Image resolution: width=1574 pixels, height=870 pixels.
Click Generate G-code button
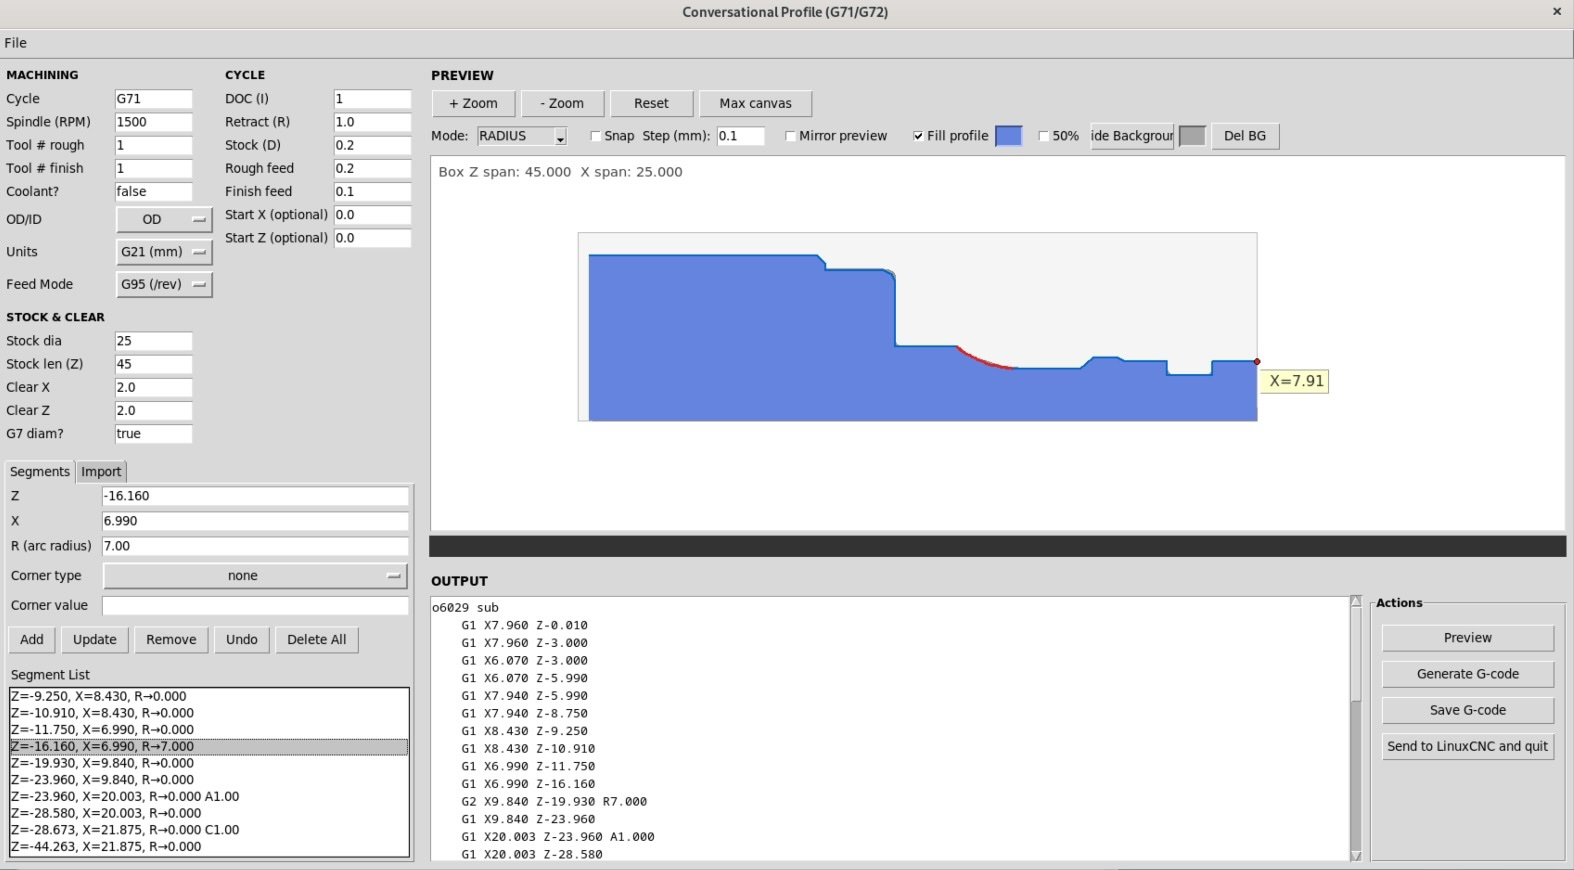(x=1467, y=674)
